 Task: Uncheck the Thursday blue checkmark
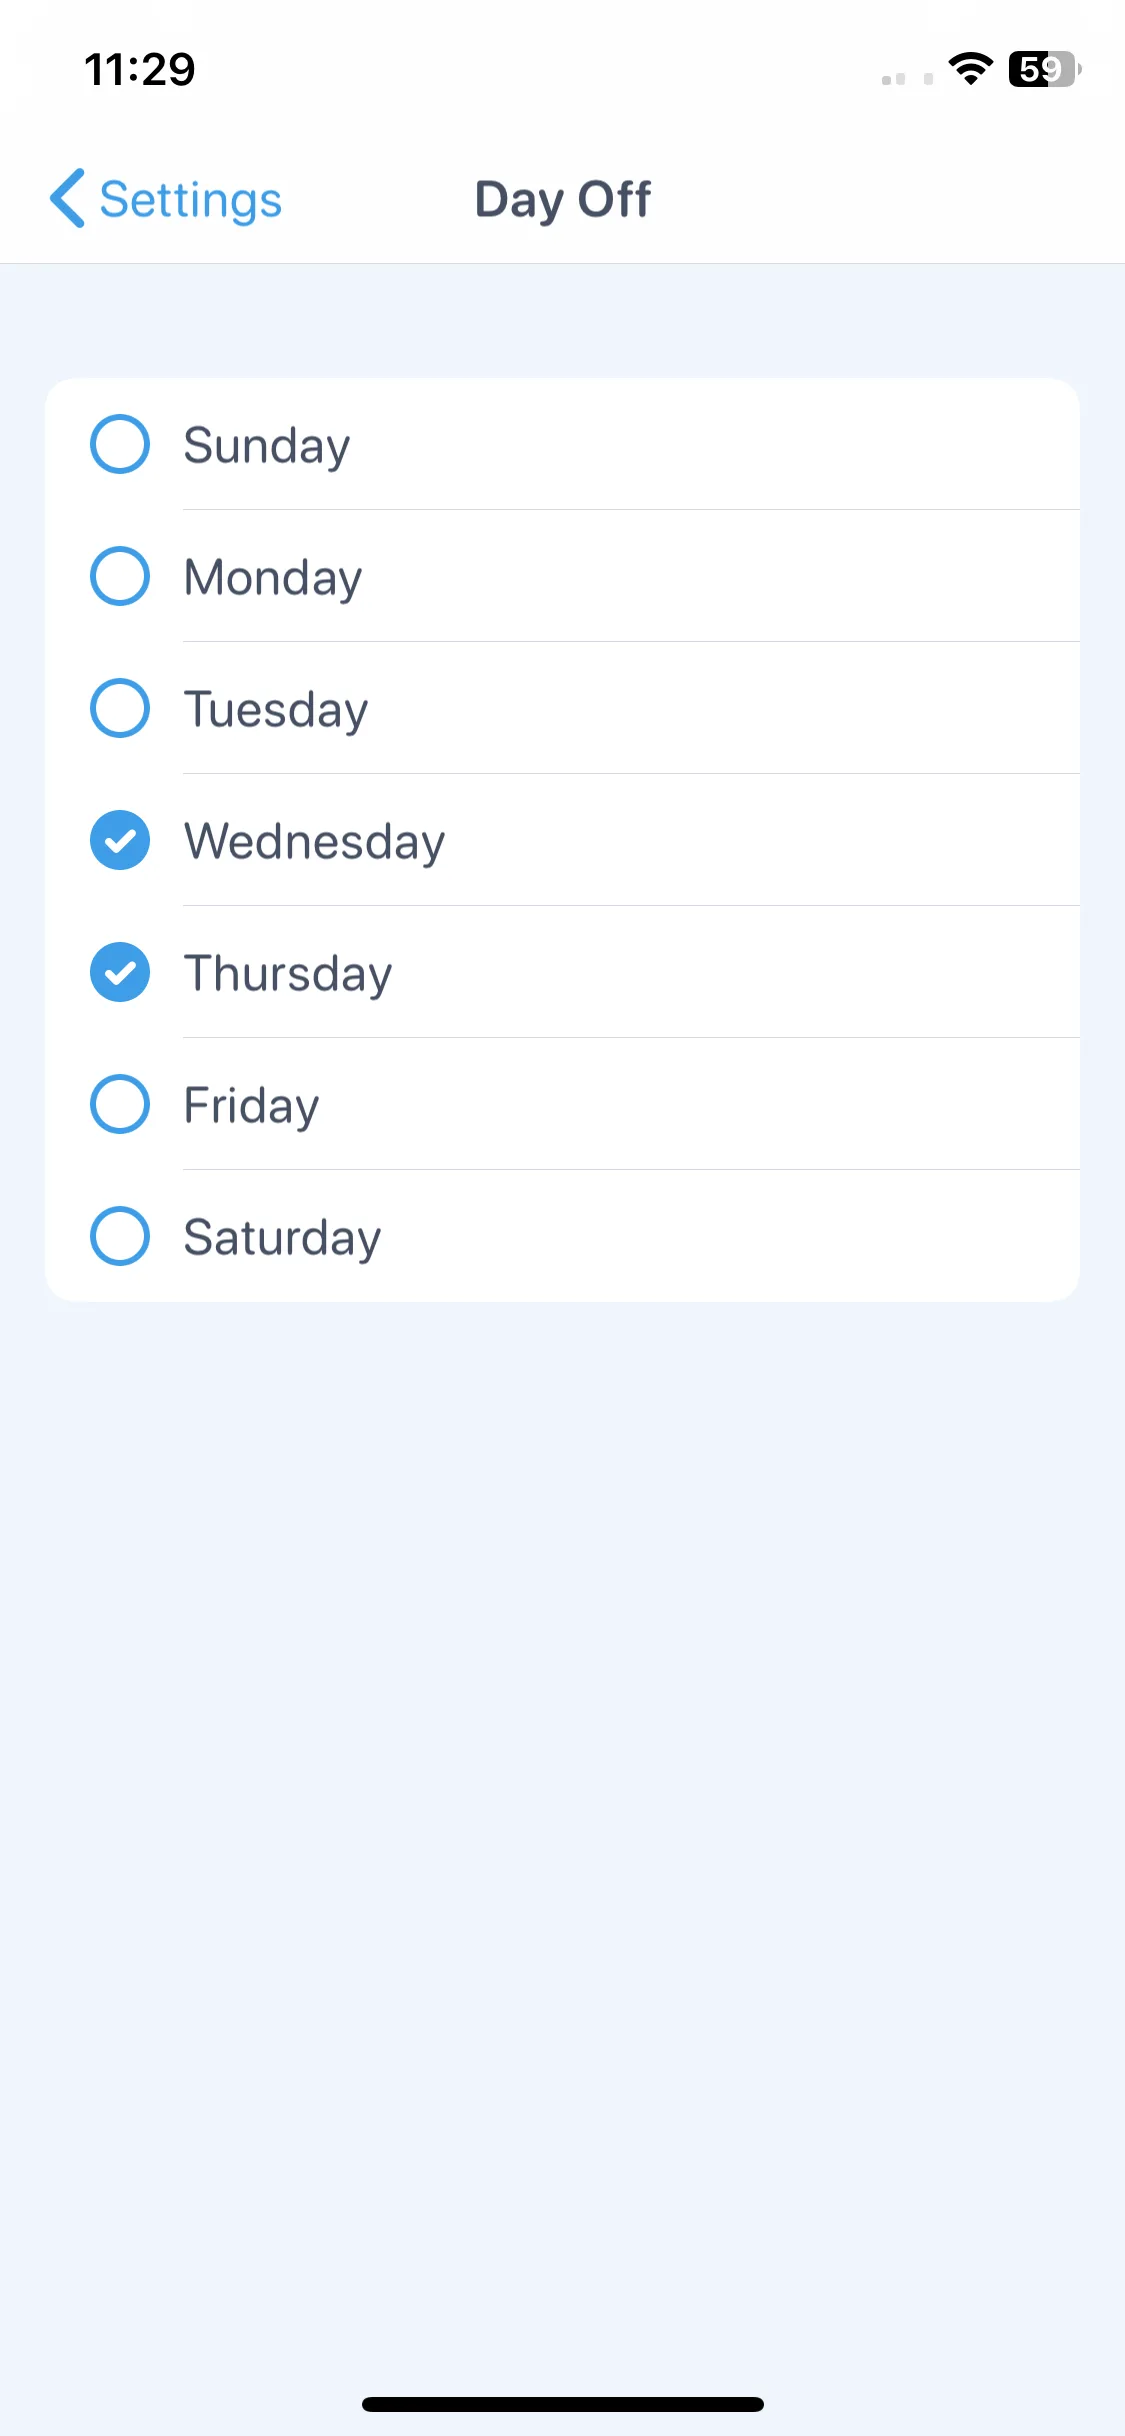coord(120,972)
